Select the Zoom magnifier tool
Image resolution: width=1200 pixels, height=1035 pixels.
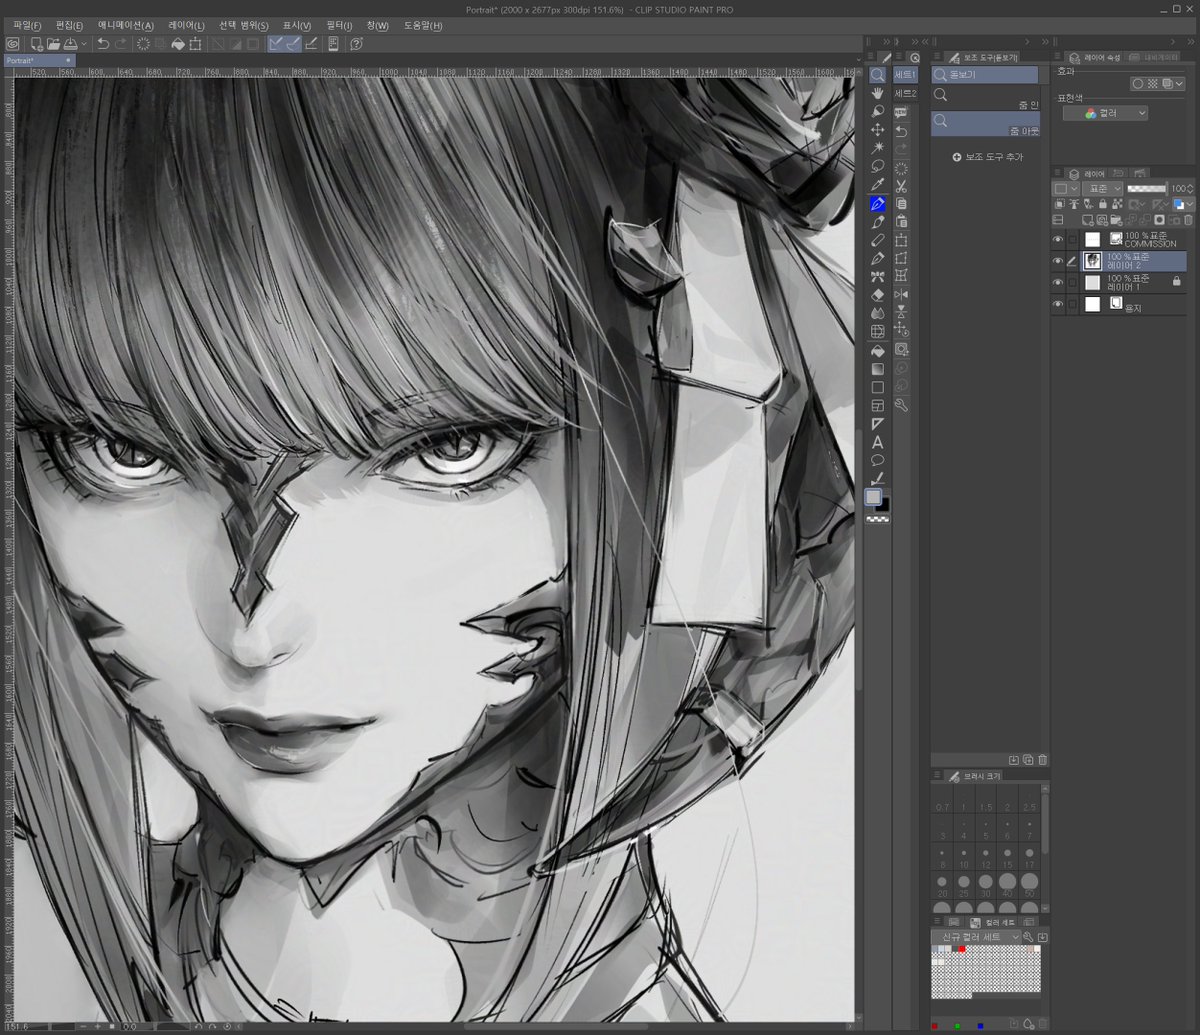(877, 75)
